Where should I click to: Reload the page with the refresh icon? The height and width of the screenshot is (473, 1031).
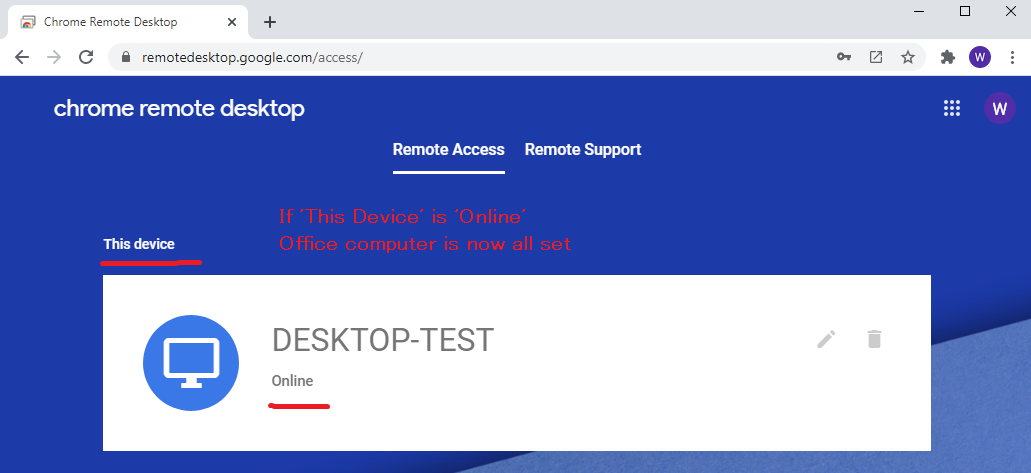(x=86, y=57)
